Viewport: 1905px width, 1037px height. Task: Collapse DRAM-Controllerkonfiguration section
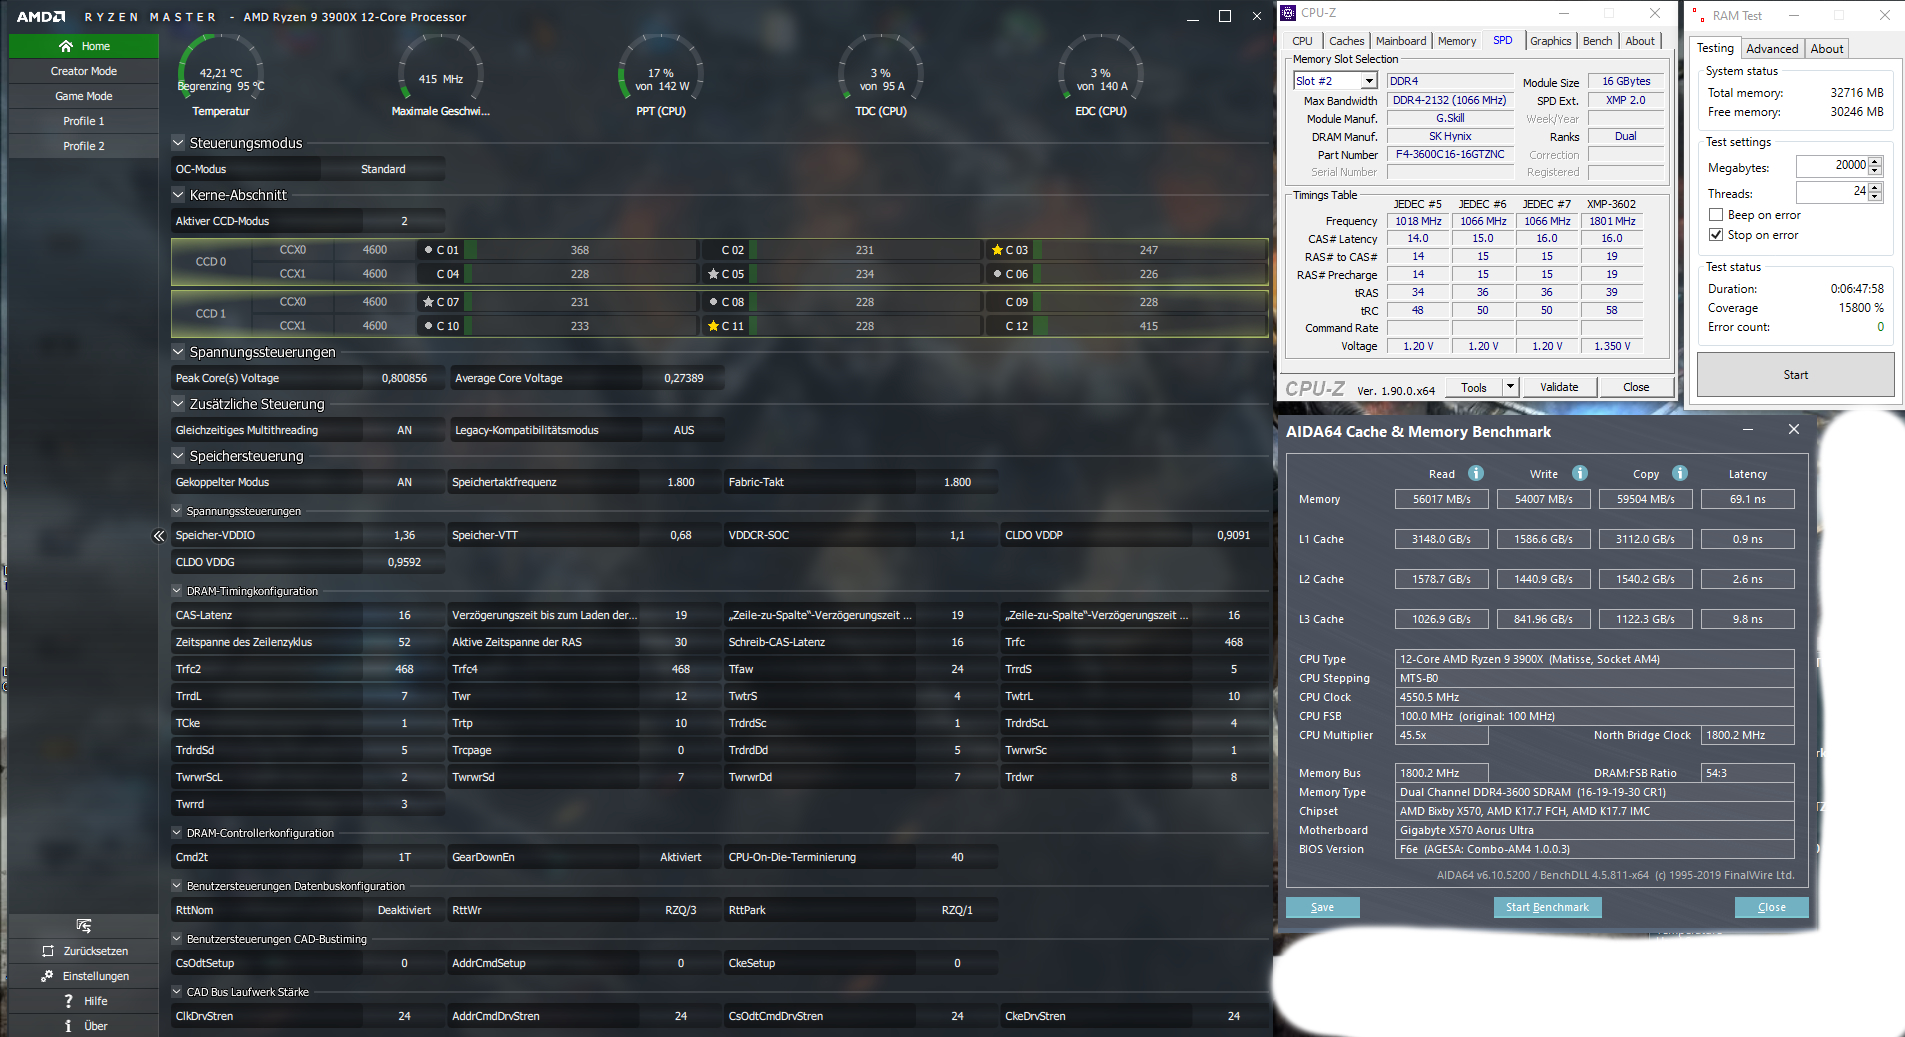177,833
